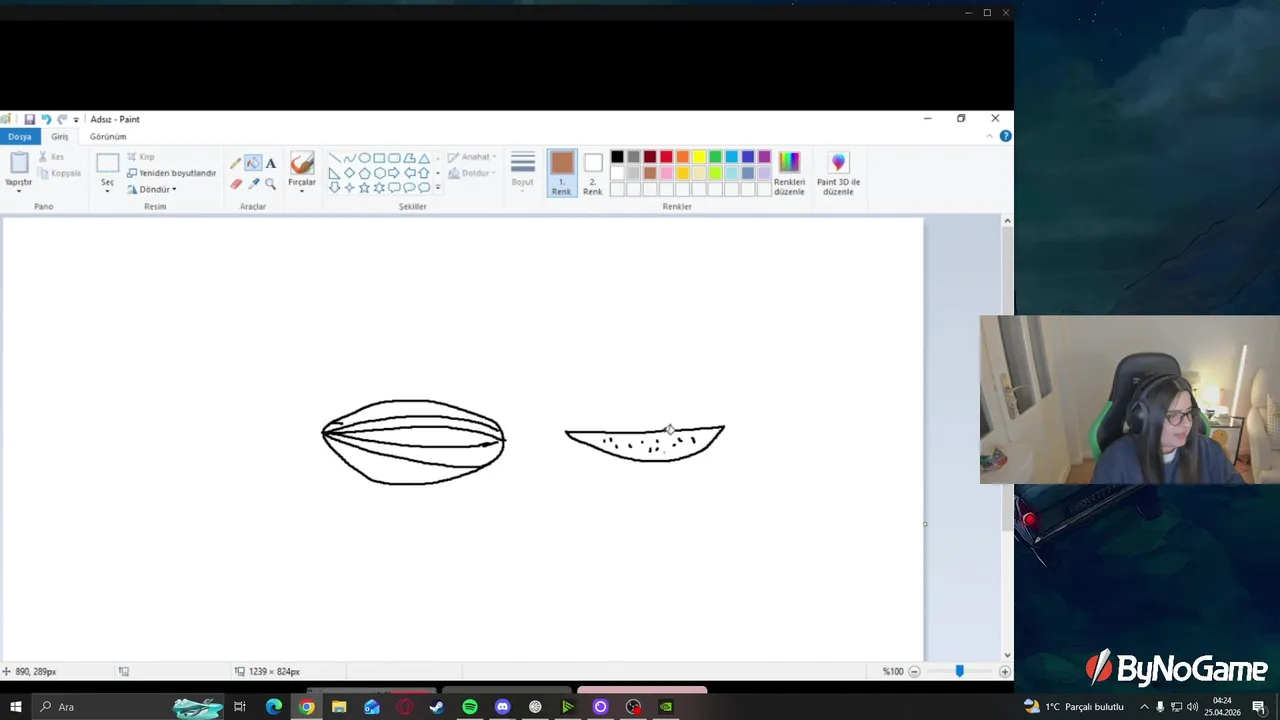Click the Kopyala (Copy) button
Screen dimensions: 1280x720
tap(59, 173)
